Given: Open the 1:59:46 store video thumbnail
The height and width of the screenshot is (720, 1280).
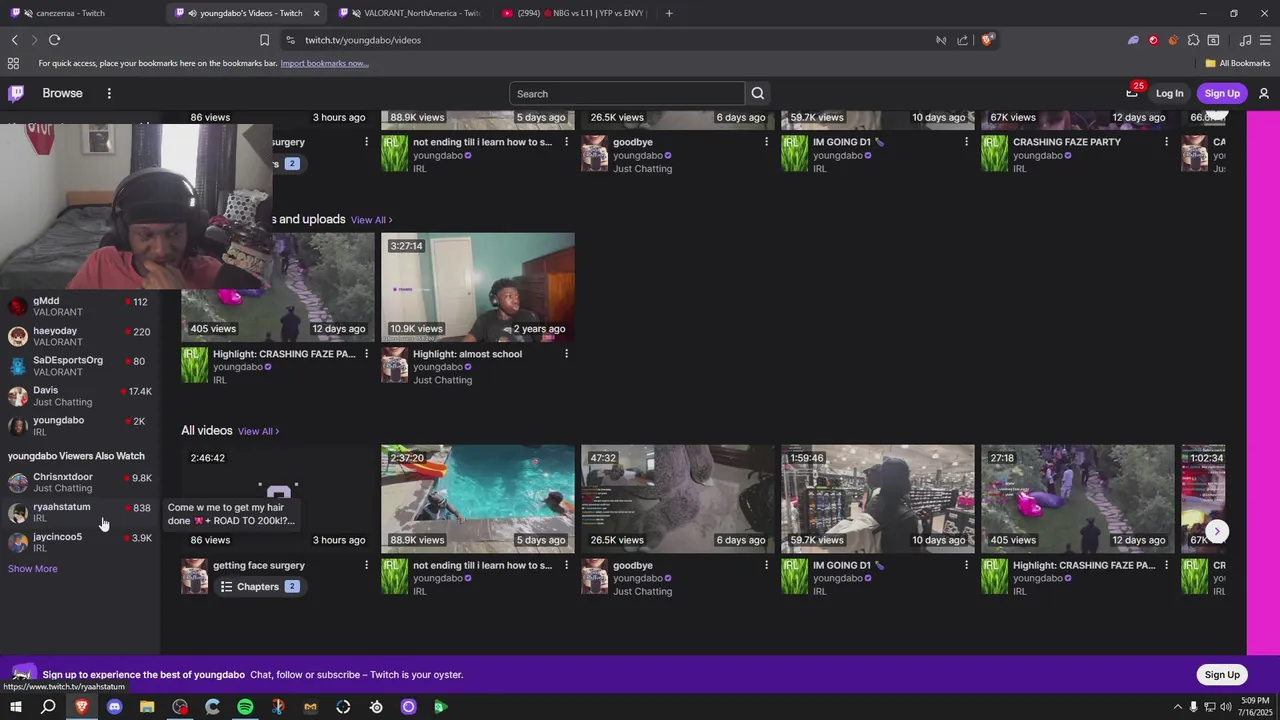Looking at the screenshot, I should point(878,499).
